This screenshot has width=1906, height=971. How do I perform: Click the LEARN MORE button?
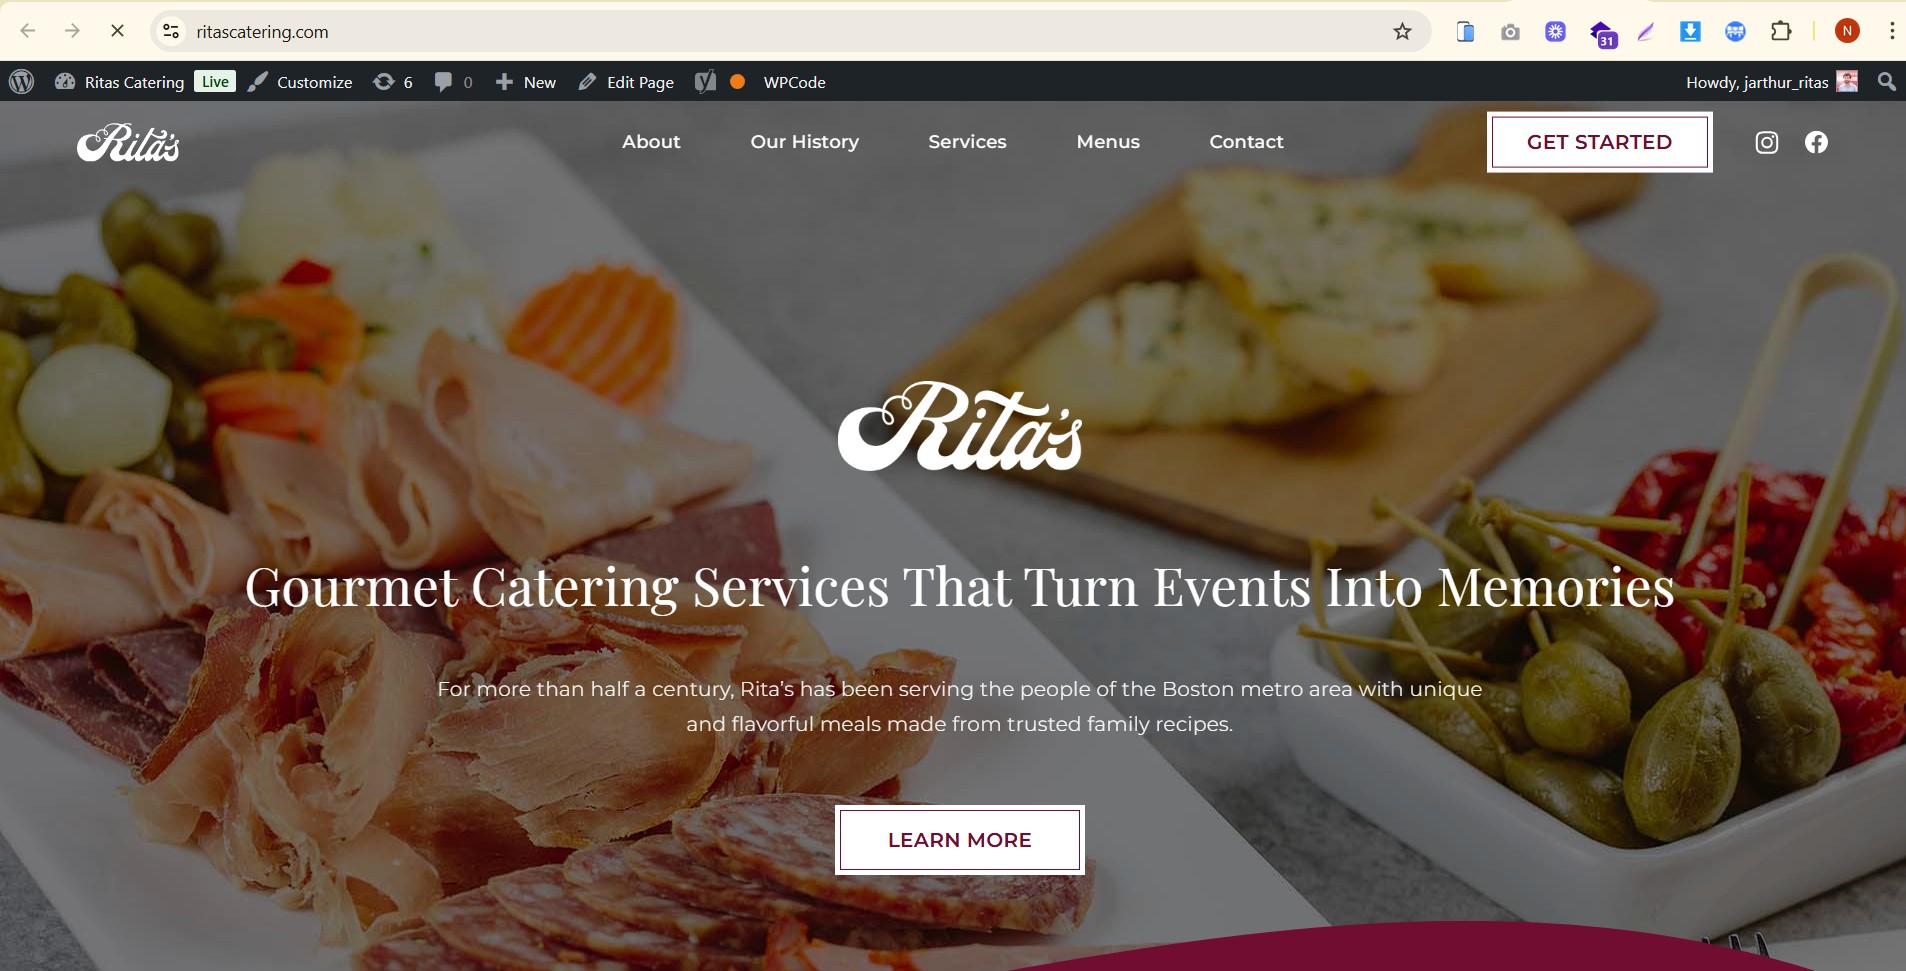960,840
